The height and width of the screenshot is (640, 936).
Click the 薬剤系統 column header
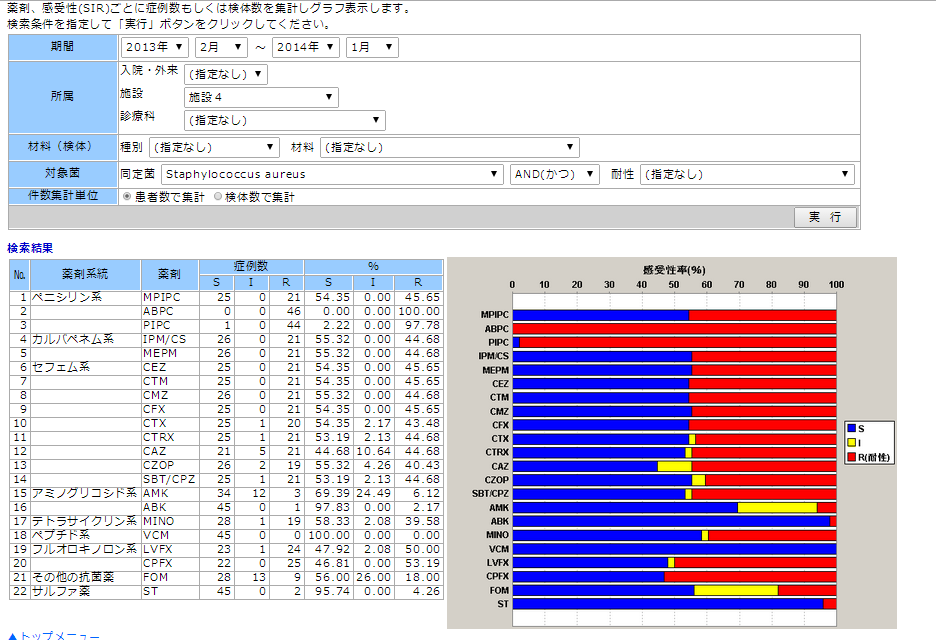(85, 274)
